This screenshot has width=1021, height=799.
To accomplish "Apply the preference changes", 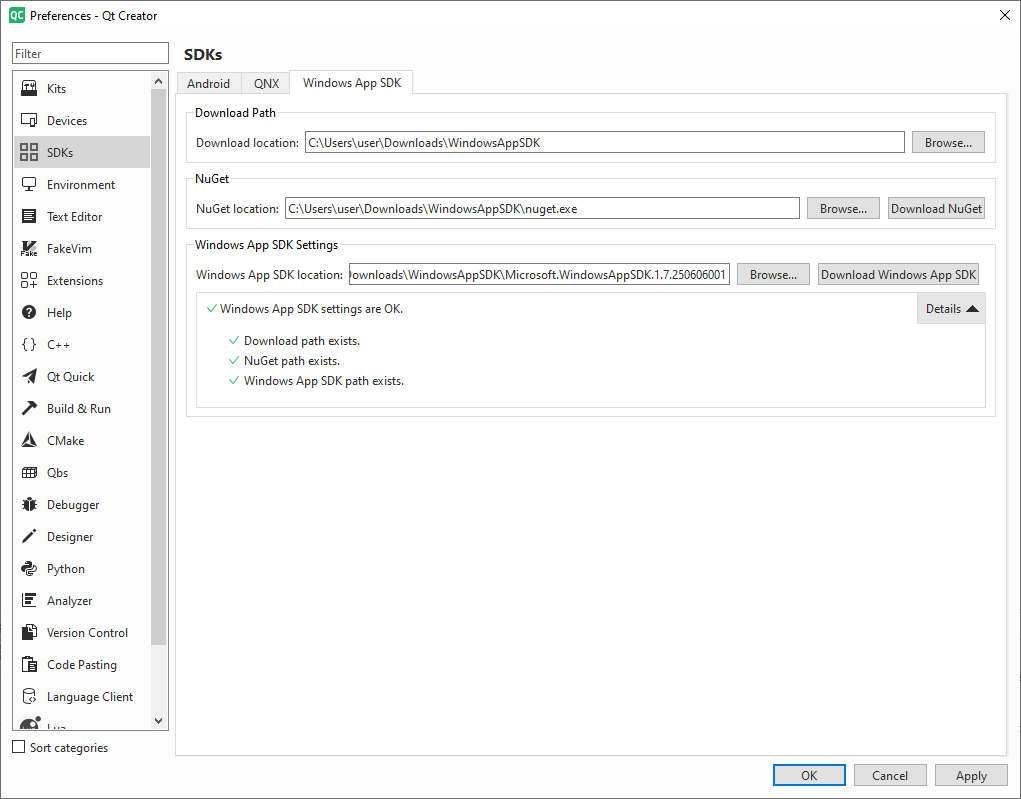I will point(971,776).
